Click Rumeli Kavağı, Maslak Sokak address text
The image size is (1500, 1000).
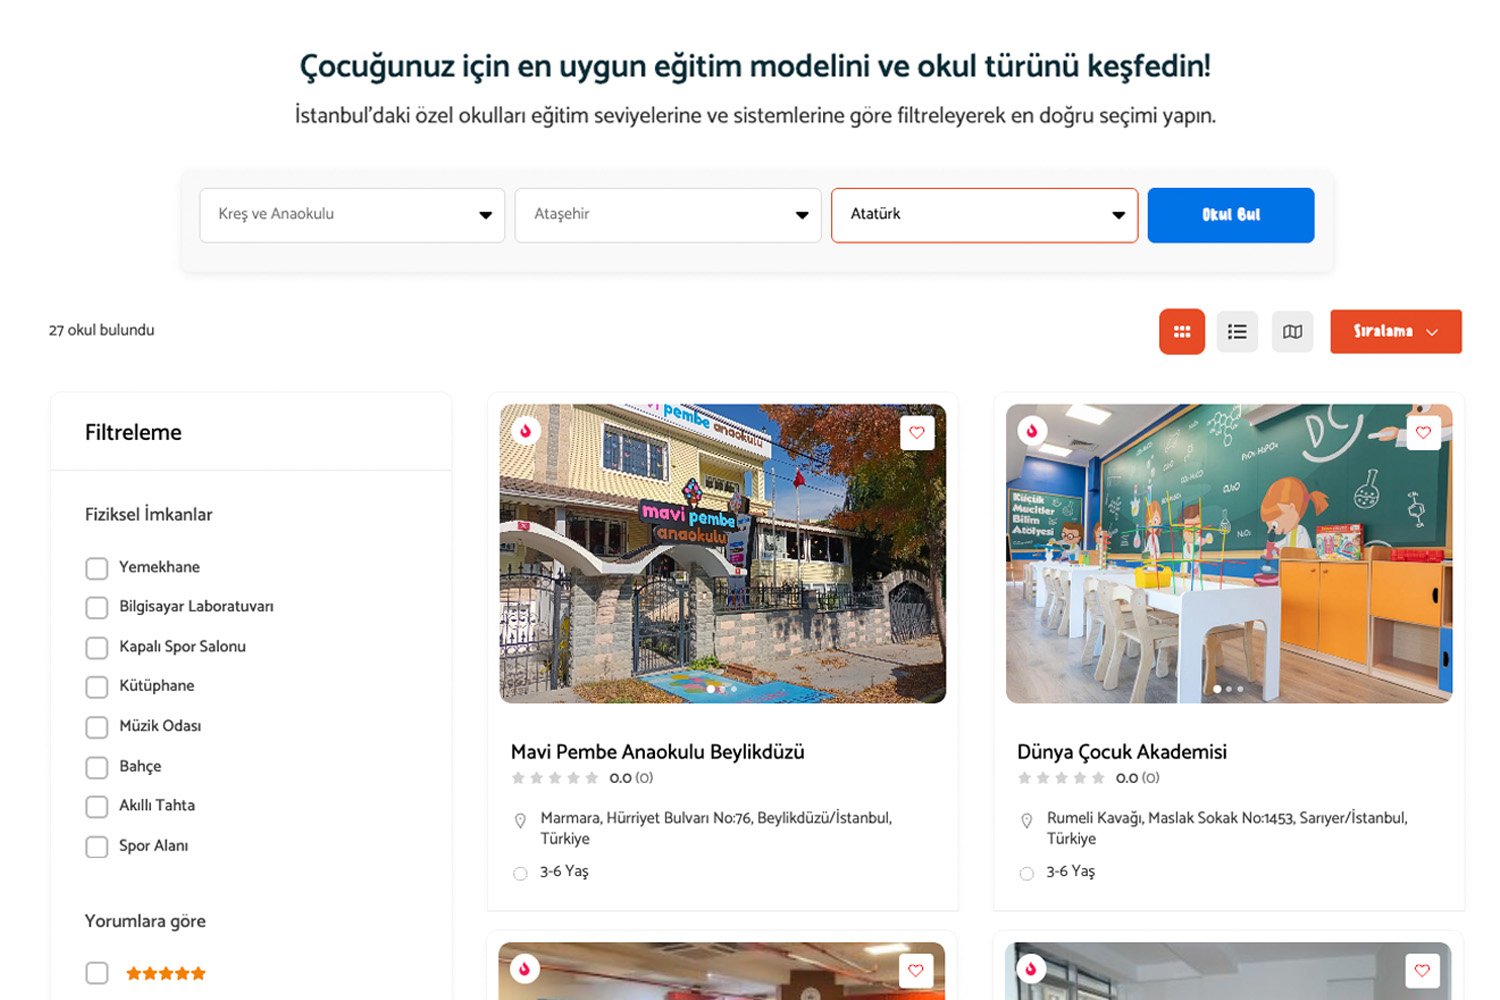[1227, 828]
